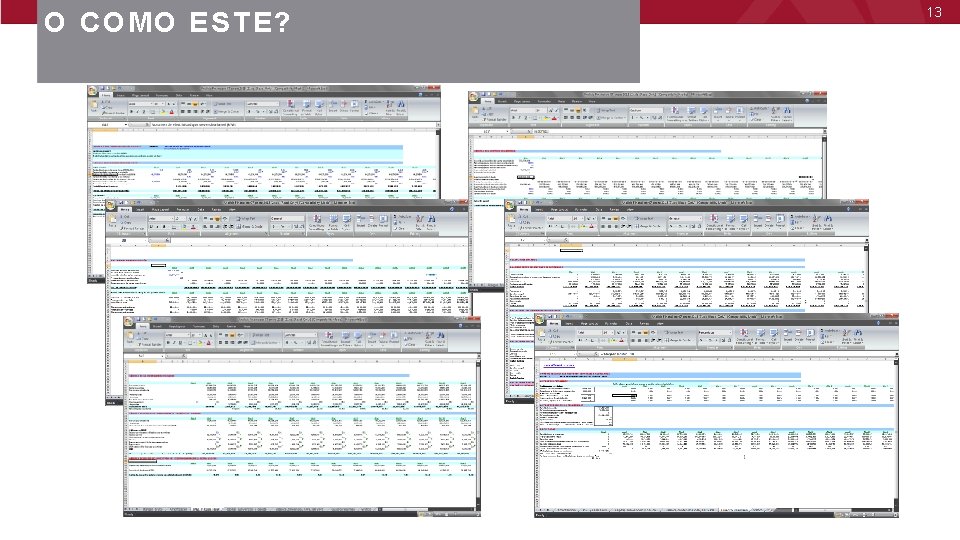Click Paste in bottom-left Excel window

[x=130, y=338]
